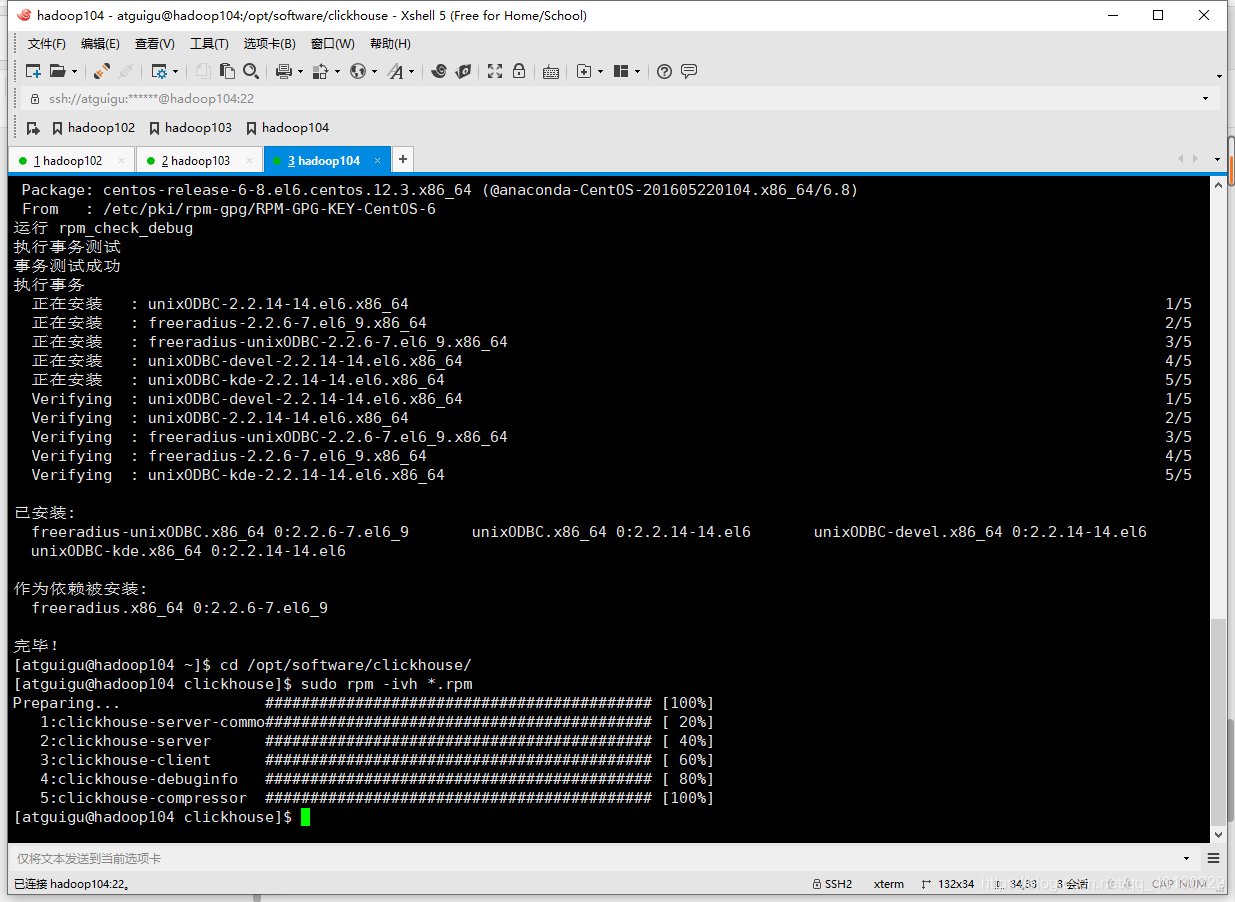Close the '1 hadoop102' tab
1235x902 pixels.
pyautogui.click(x=121, y=160)
